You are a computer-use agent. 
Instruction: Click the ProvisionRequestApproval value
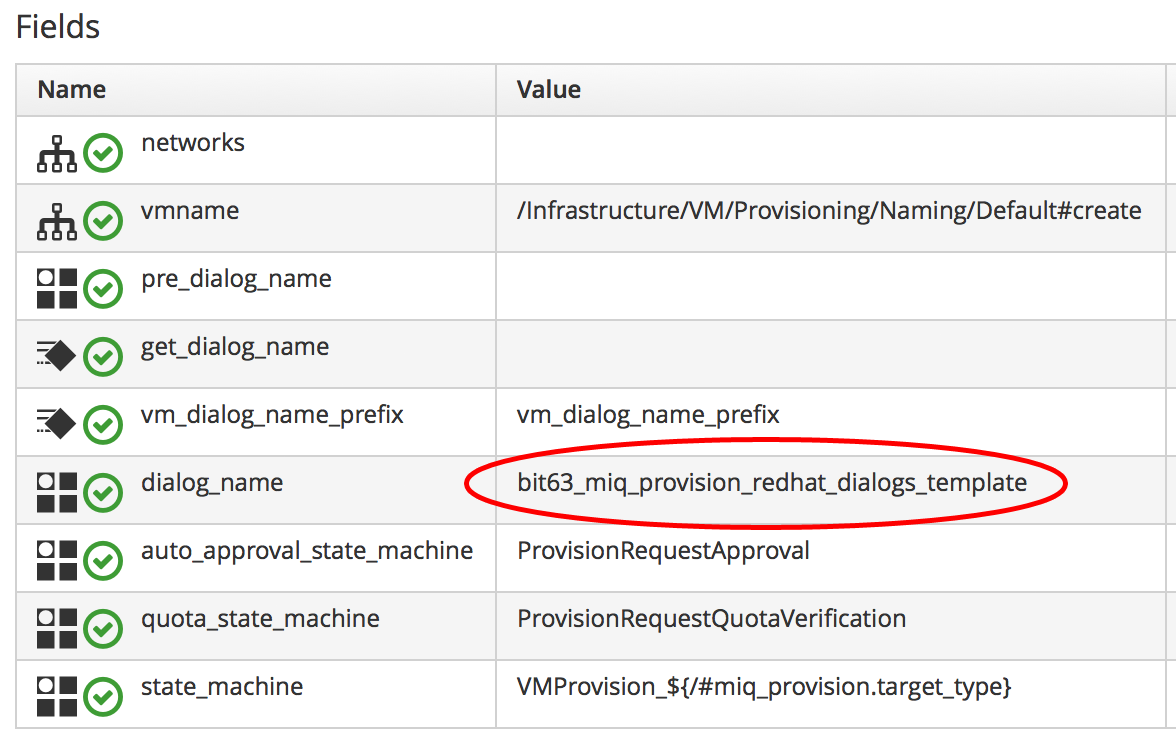click(663, 551)
